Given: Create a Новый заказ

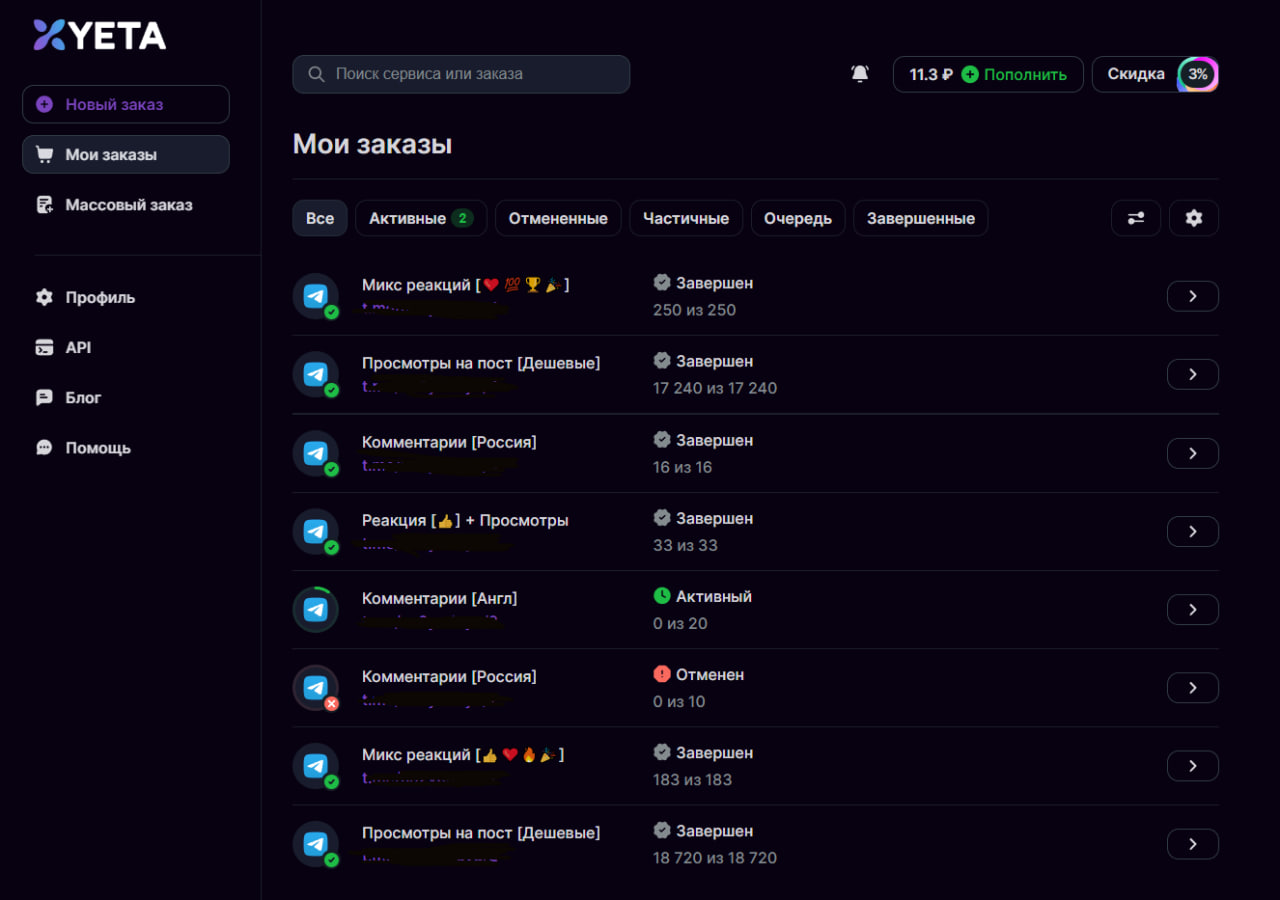Looking at the screenshot, I should pyautogui.click(x=126, y=104).
